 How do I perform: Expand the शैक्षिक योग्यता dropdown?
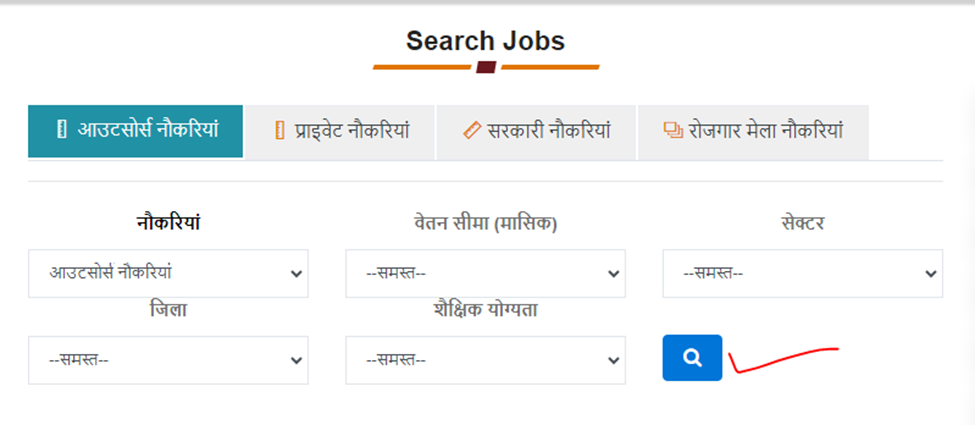click(486, 360)
